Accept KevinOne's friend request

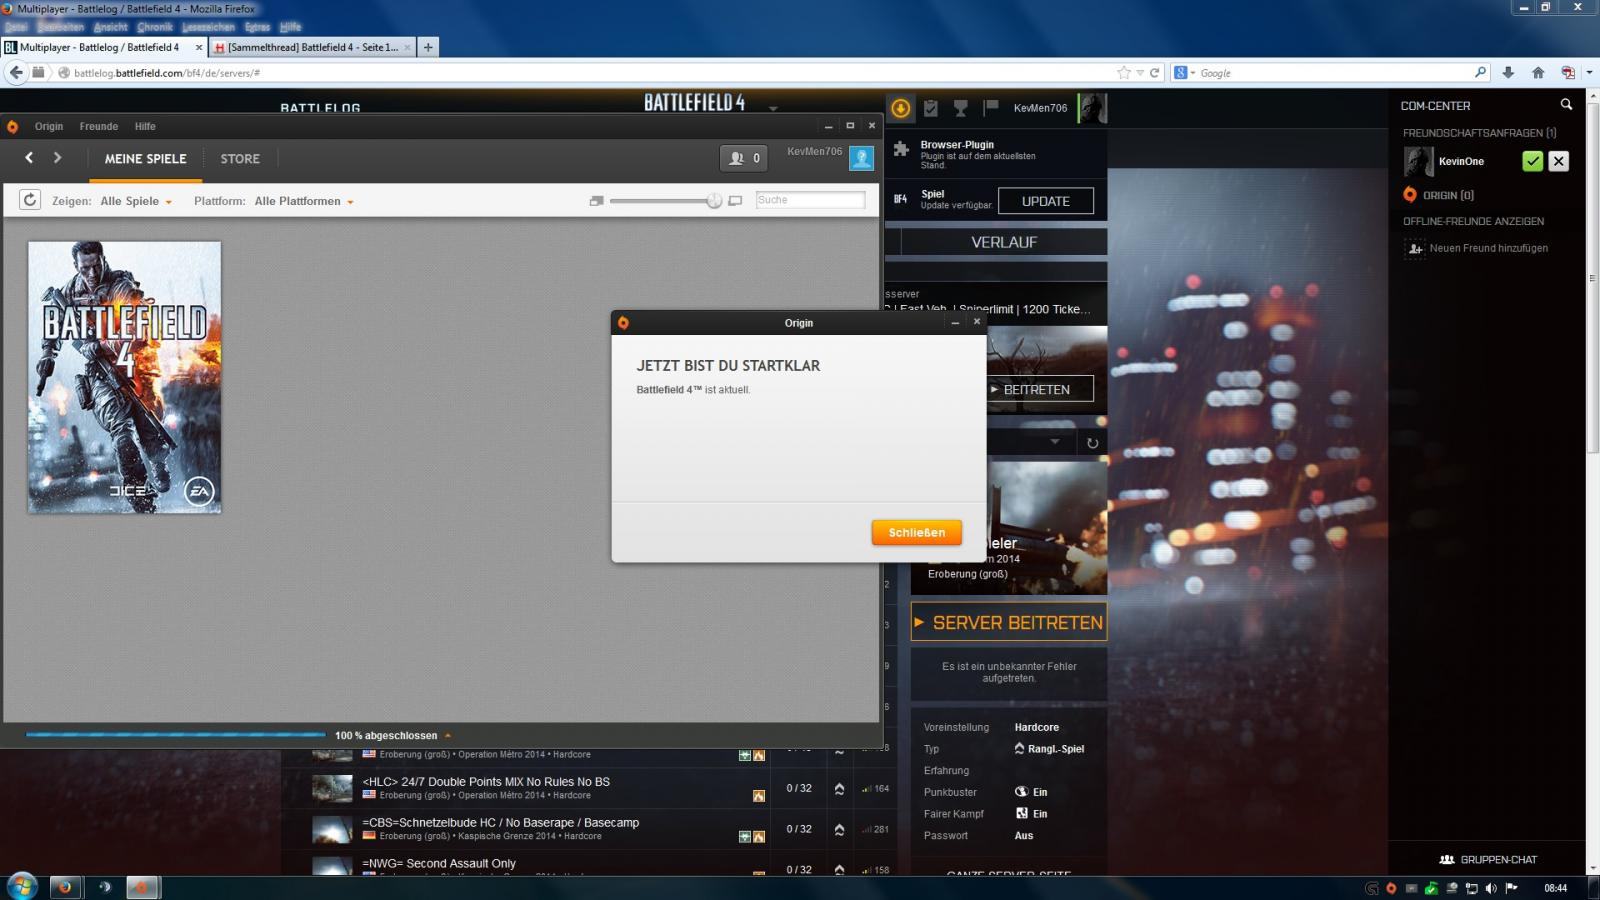(1532, 161)
